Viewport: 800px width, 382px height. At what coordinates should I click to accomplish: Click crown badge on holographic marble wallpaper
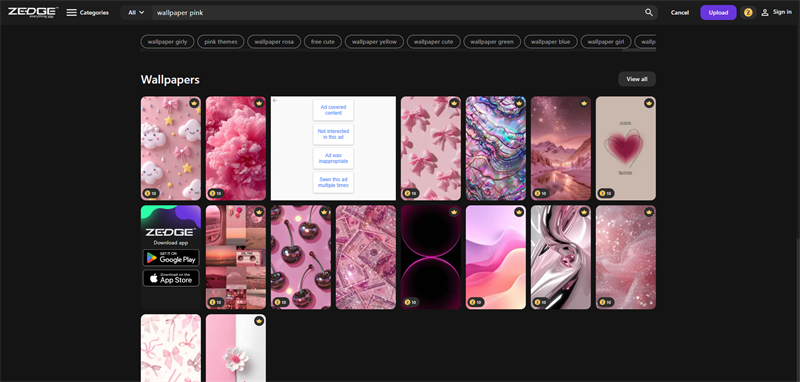pos(519,103)
